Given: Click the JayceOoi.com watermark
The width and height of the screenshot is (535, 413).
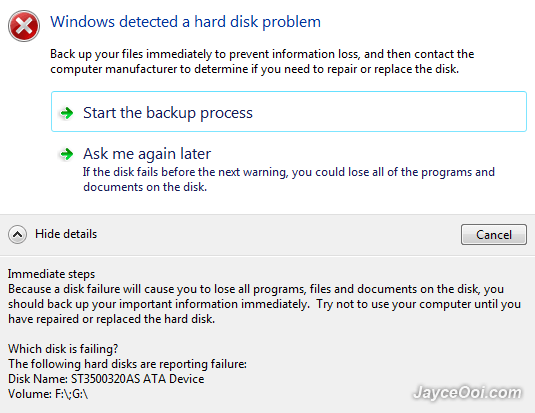Looking at the screenshot, I should tap(467, 392).
